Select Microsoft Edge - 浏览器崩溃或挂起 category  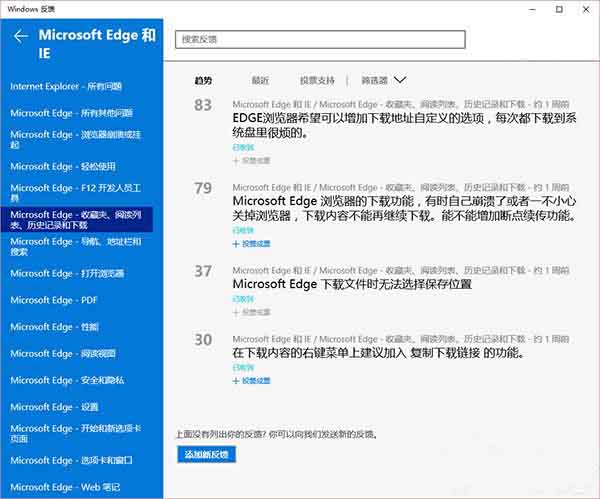pos(75,140)
